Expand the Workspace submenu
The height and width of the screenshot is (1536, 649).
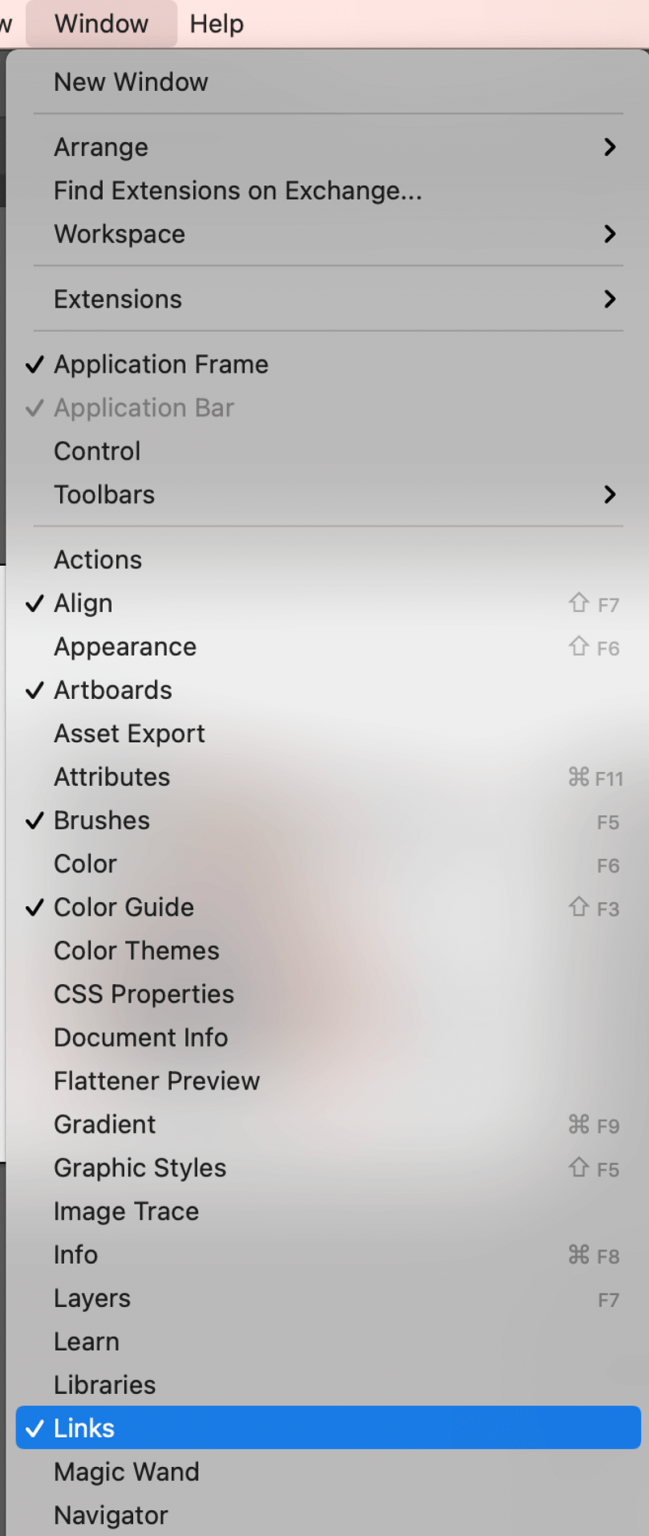pyautogui.click(x=119, y=234)
